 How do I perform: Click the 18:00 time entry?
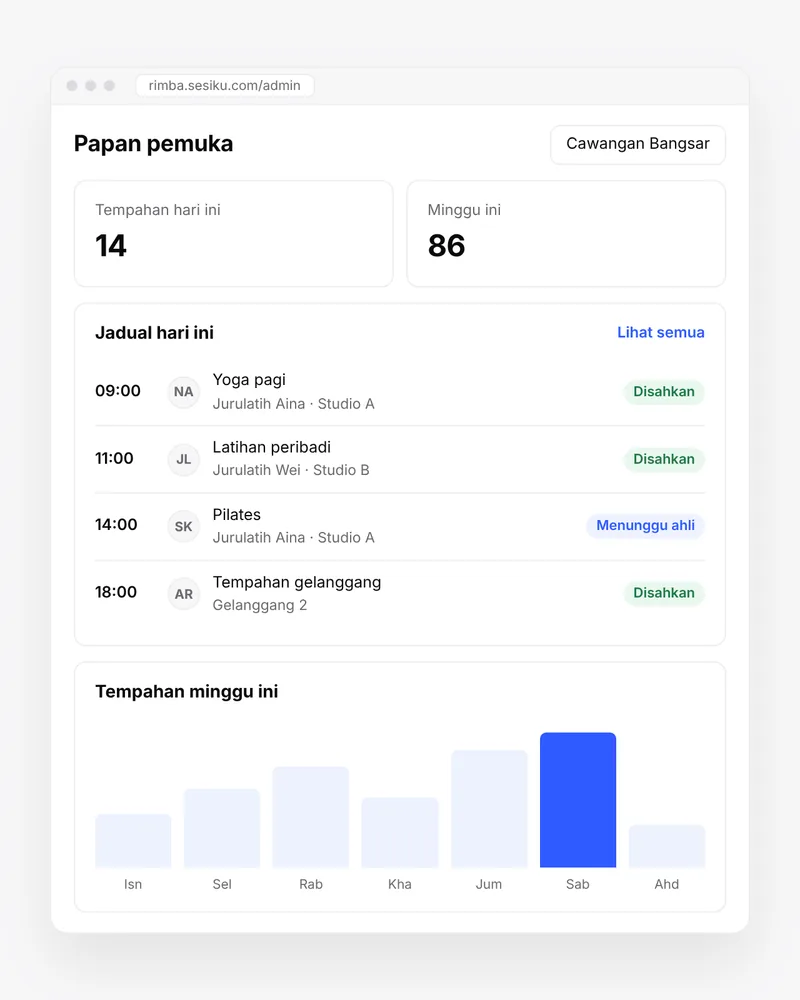116,592
